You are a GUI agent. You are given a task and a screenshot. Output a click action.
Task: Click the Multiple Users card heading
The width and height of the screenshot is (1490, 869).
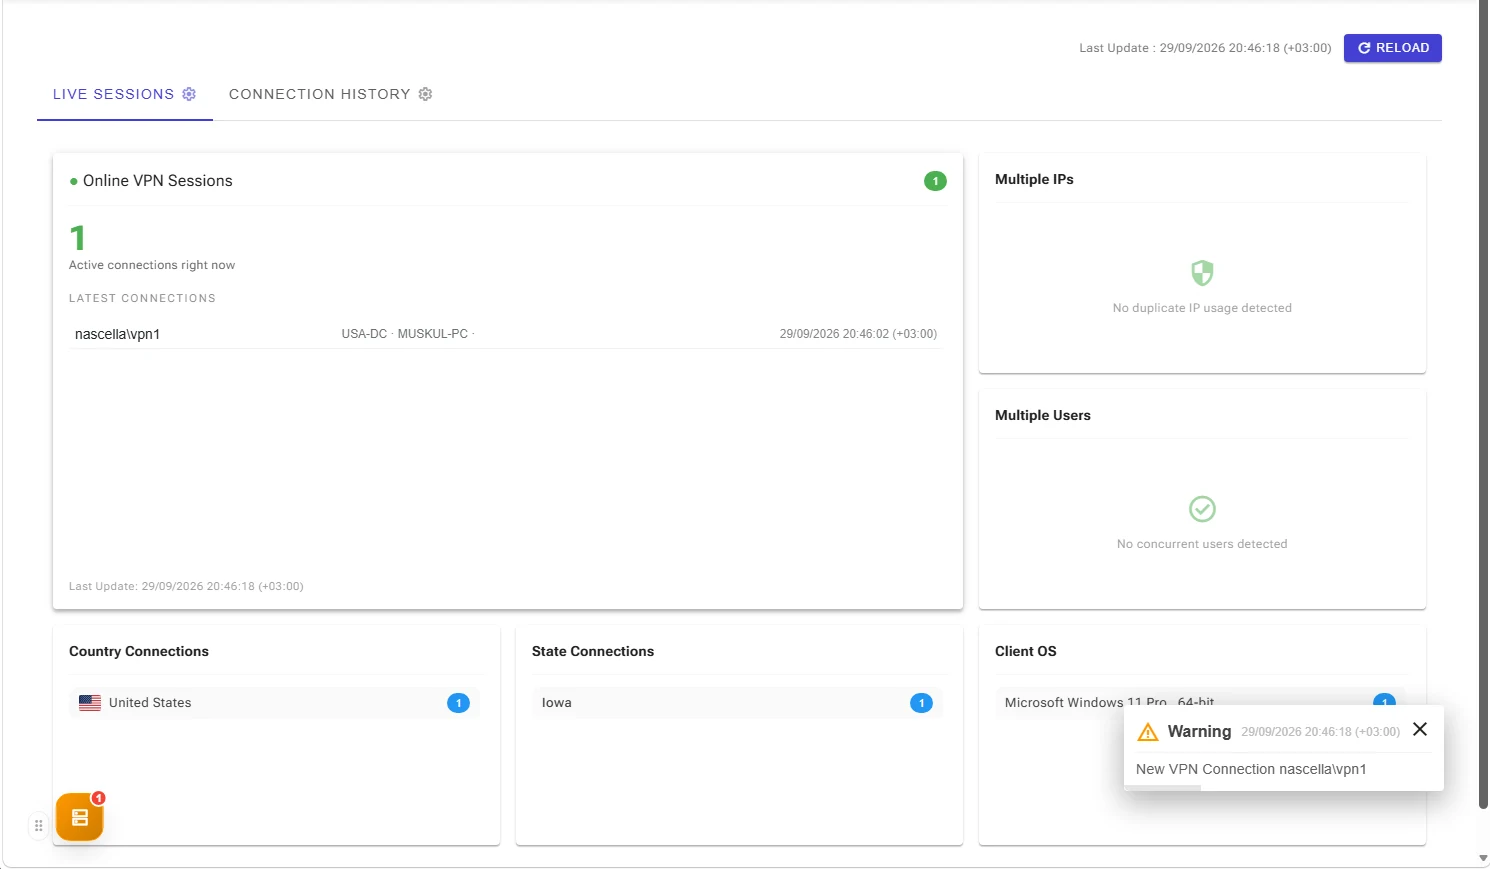(1043, 415)
